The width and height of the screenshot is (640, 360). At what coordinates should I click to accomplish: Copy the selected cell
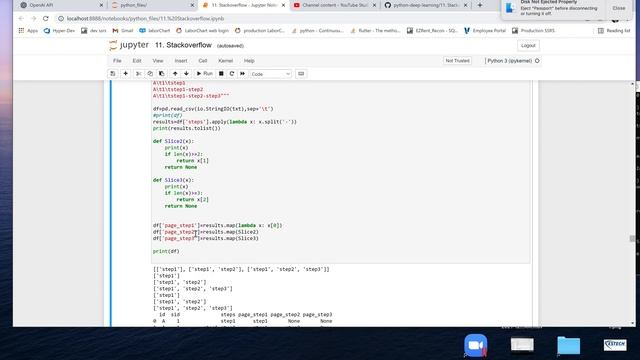click(150, 74)
